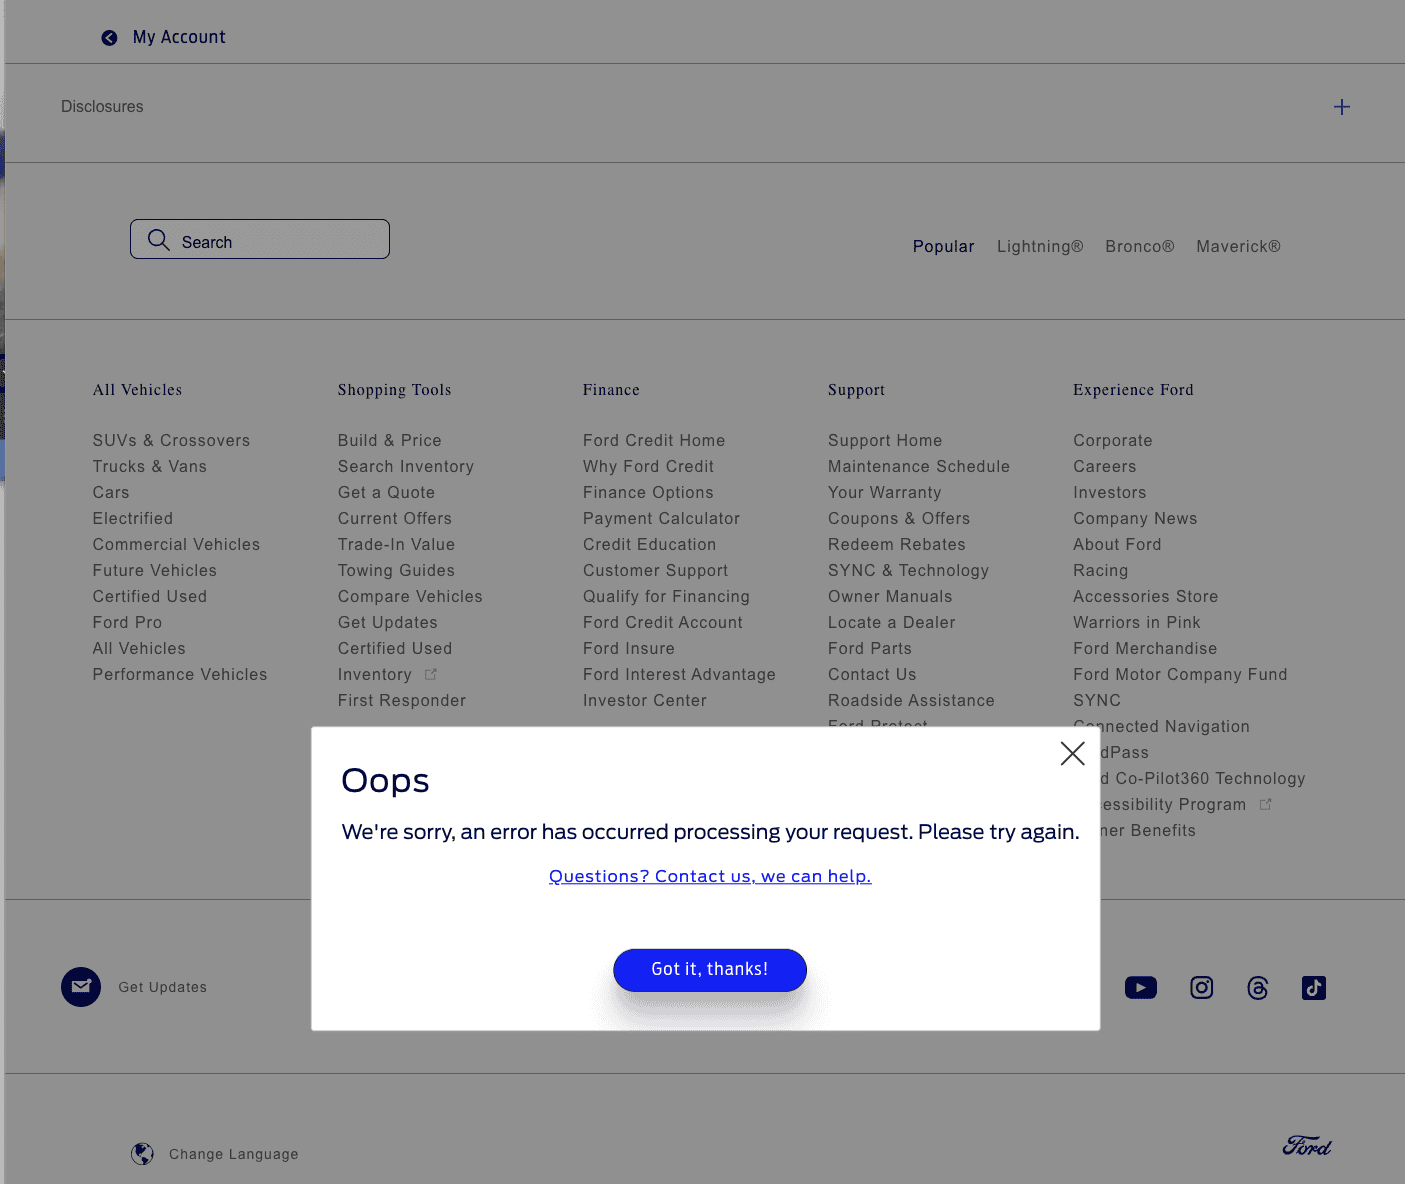Click the Get Updates envelope icon

pyautogui.click(x=81, y=987)
